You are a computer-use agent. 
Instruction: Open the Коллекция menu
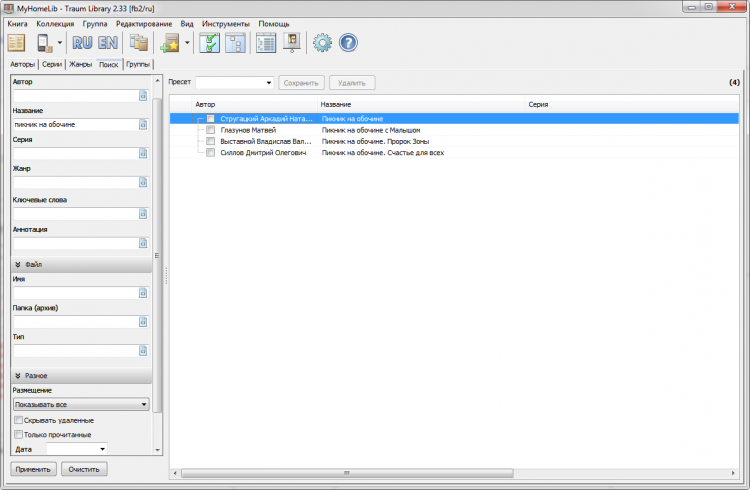point(55,23)
